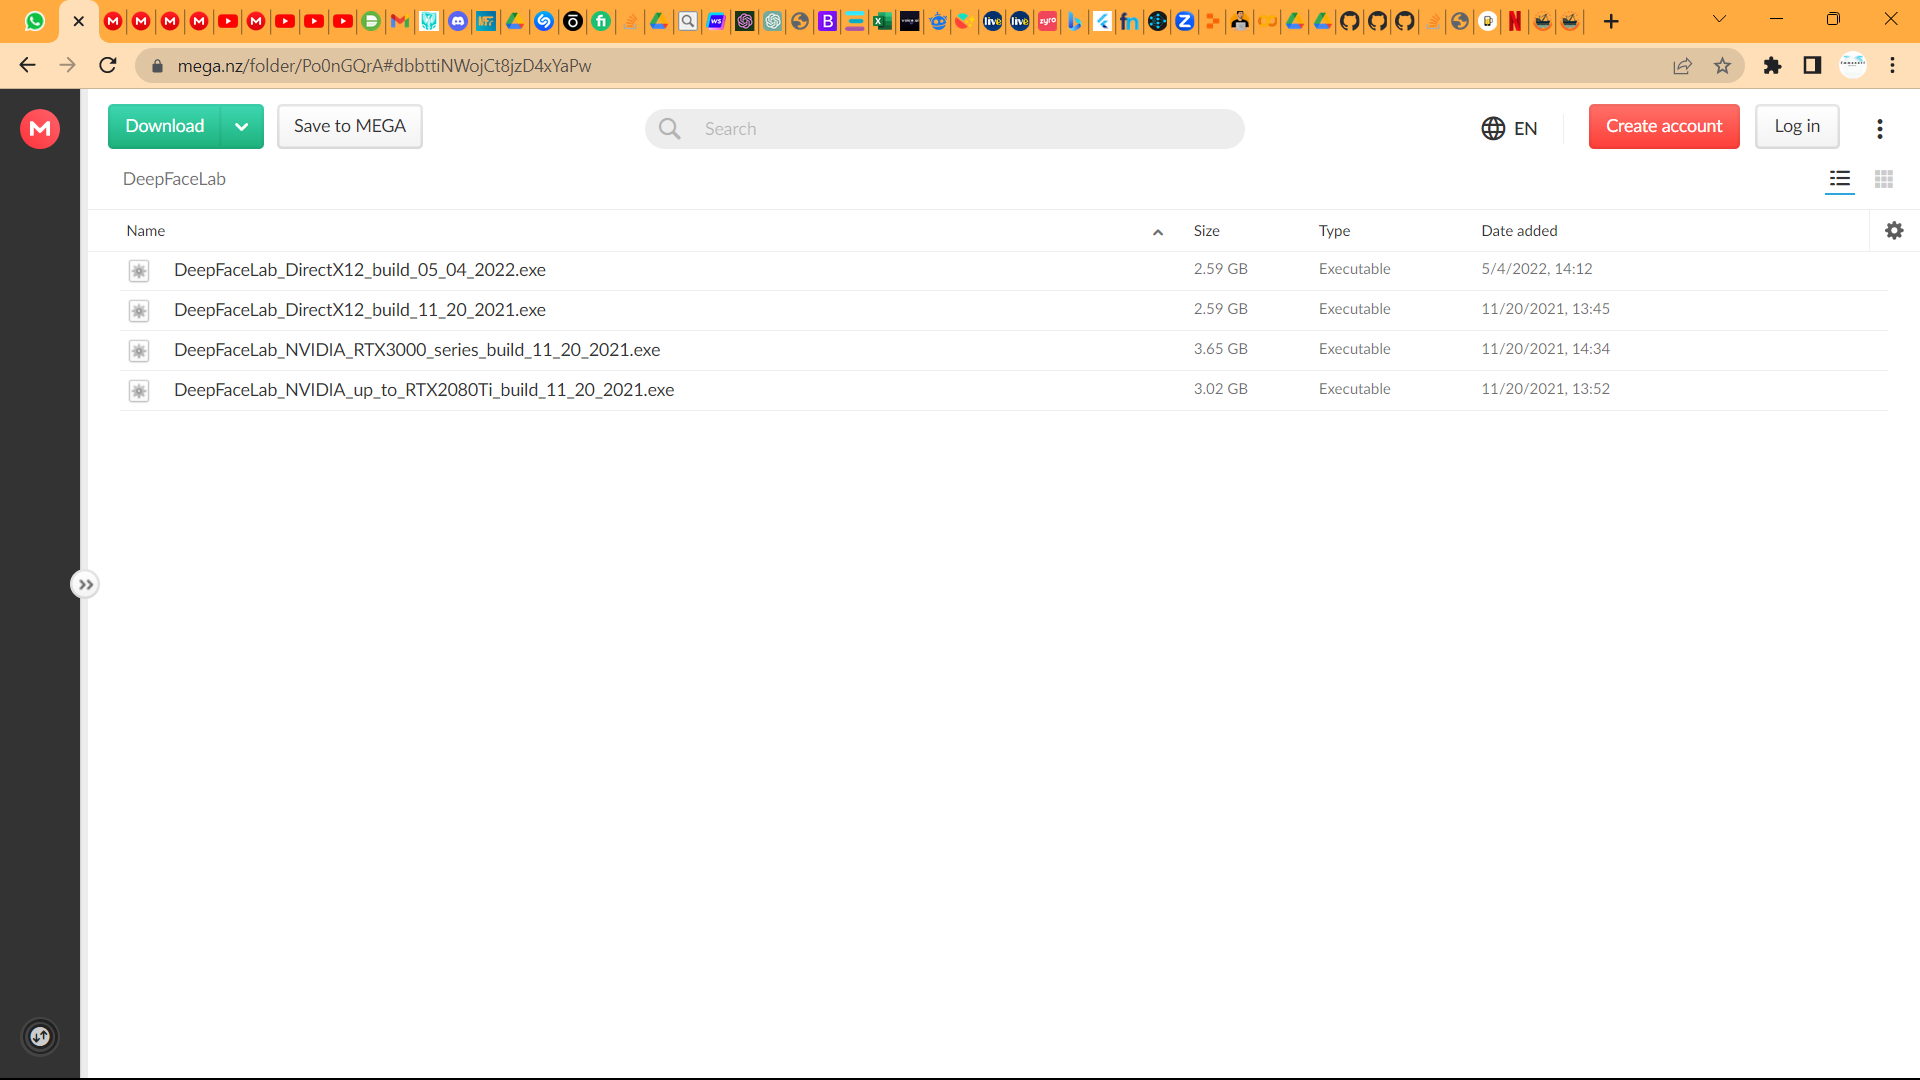Expand the Download button dropdown chevron
This screenshot has width=1920, height=1080.
click(x=241, y=126)
